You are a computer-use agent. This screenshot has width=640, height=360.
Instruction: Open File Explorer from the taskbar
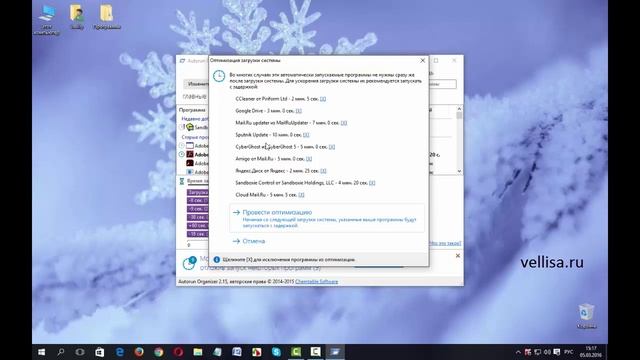point(198,352)
